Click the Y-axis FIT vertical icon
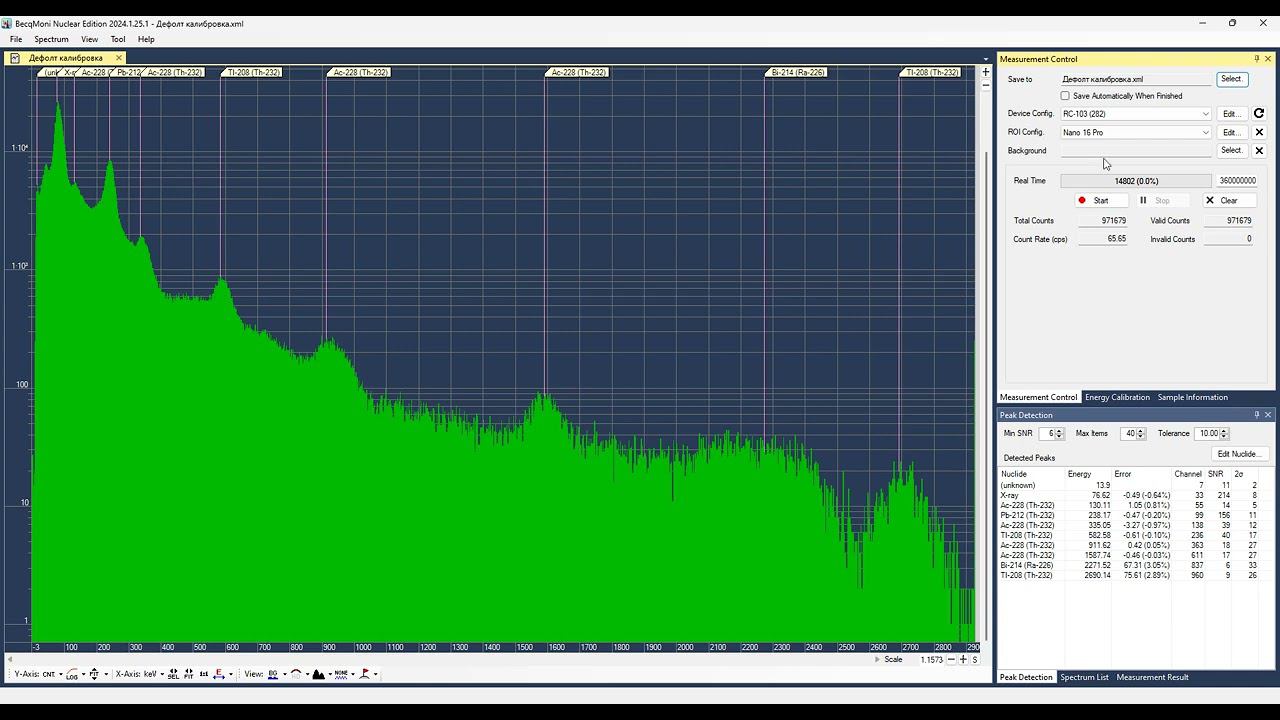Screen dimensions: 1280x720 (x=94, y=674)
